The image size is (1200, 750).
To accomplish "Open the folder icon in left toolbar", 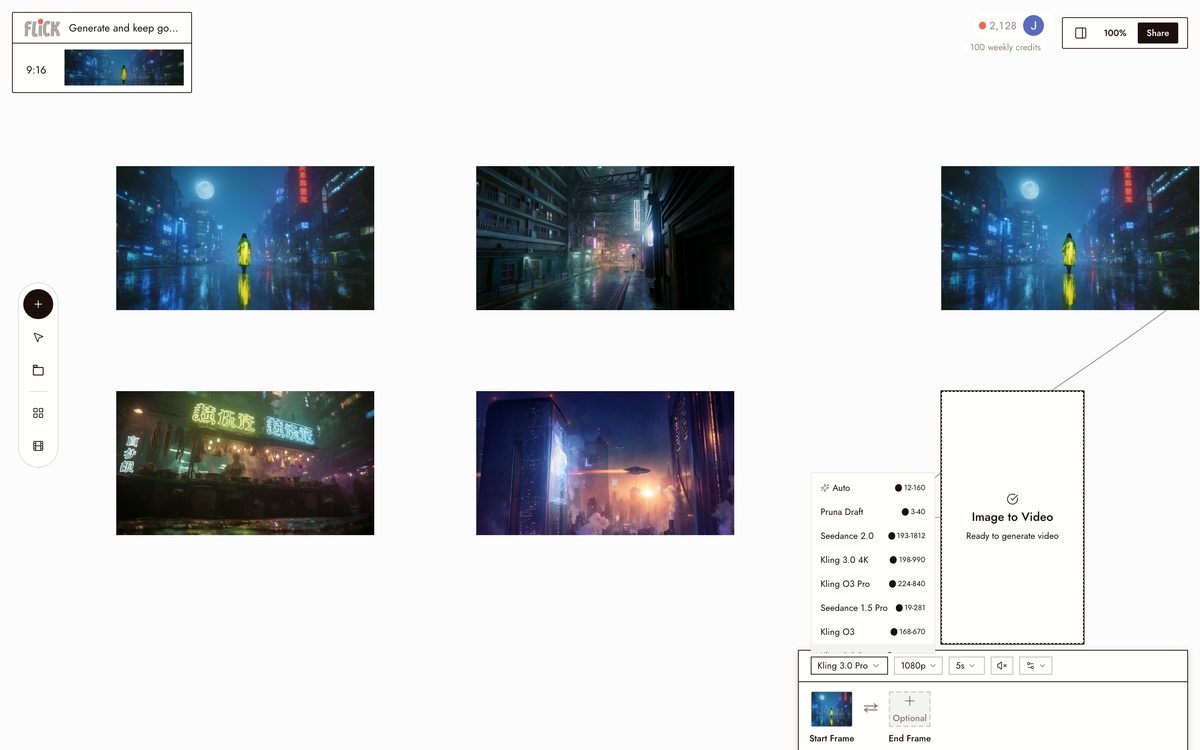I will click(38, 370).
